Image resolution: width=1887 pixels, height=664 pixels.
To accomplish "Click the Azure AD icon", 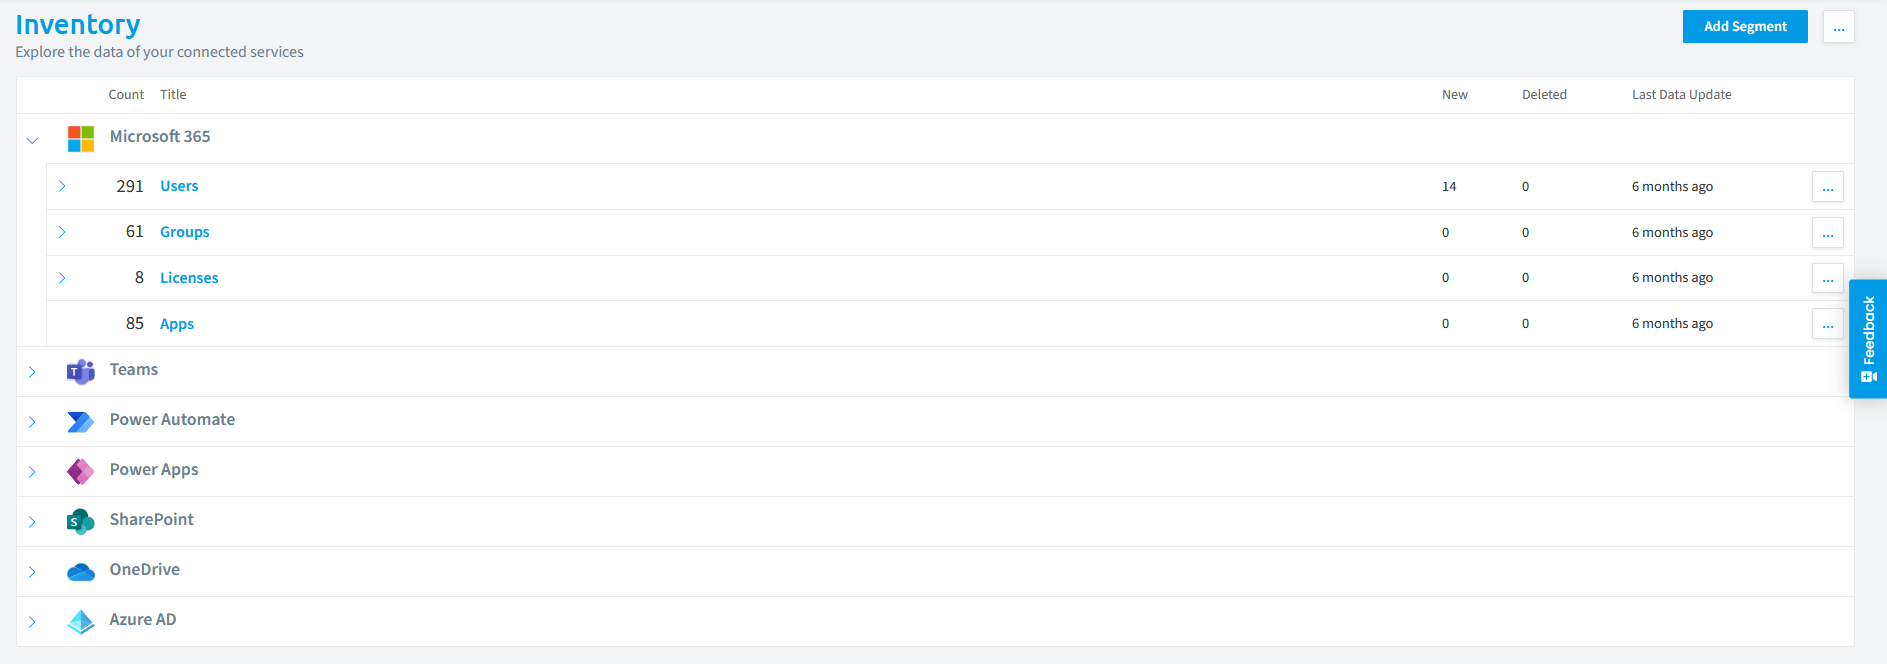I will pyautogui.click(x=81, y=621).
